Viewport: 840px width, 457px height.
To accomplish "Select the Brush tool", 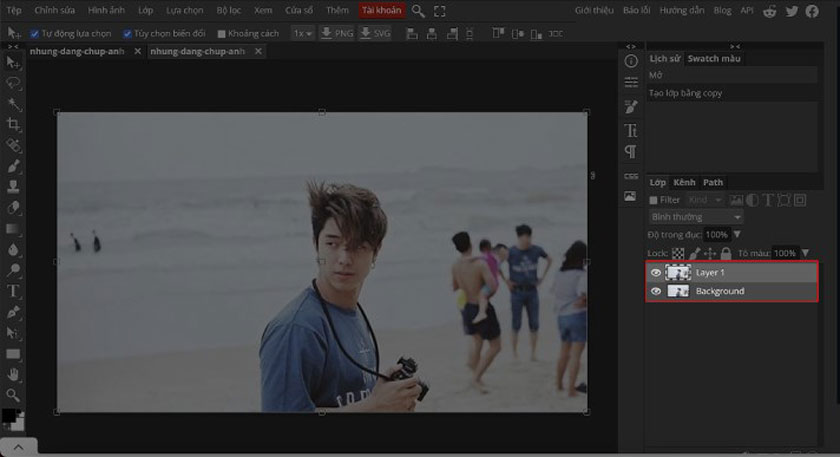I will click(x=13, y=167).
